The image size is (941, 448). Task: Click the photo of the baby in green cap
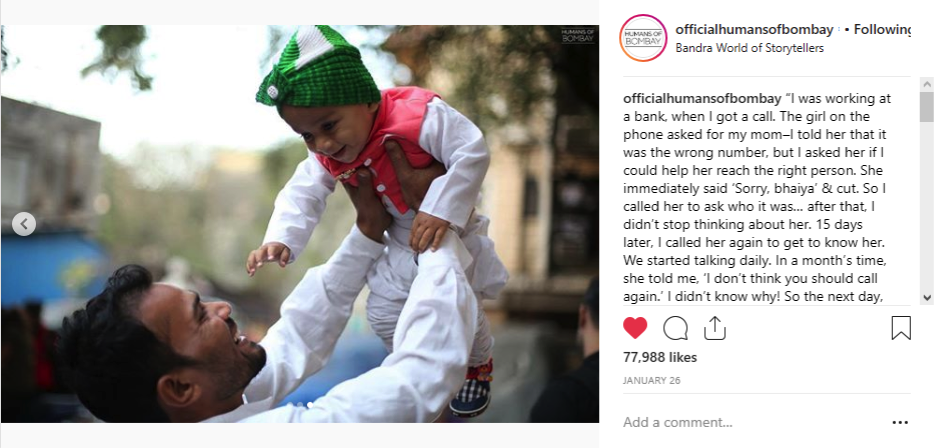[x=299, y=224]
